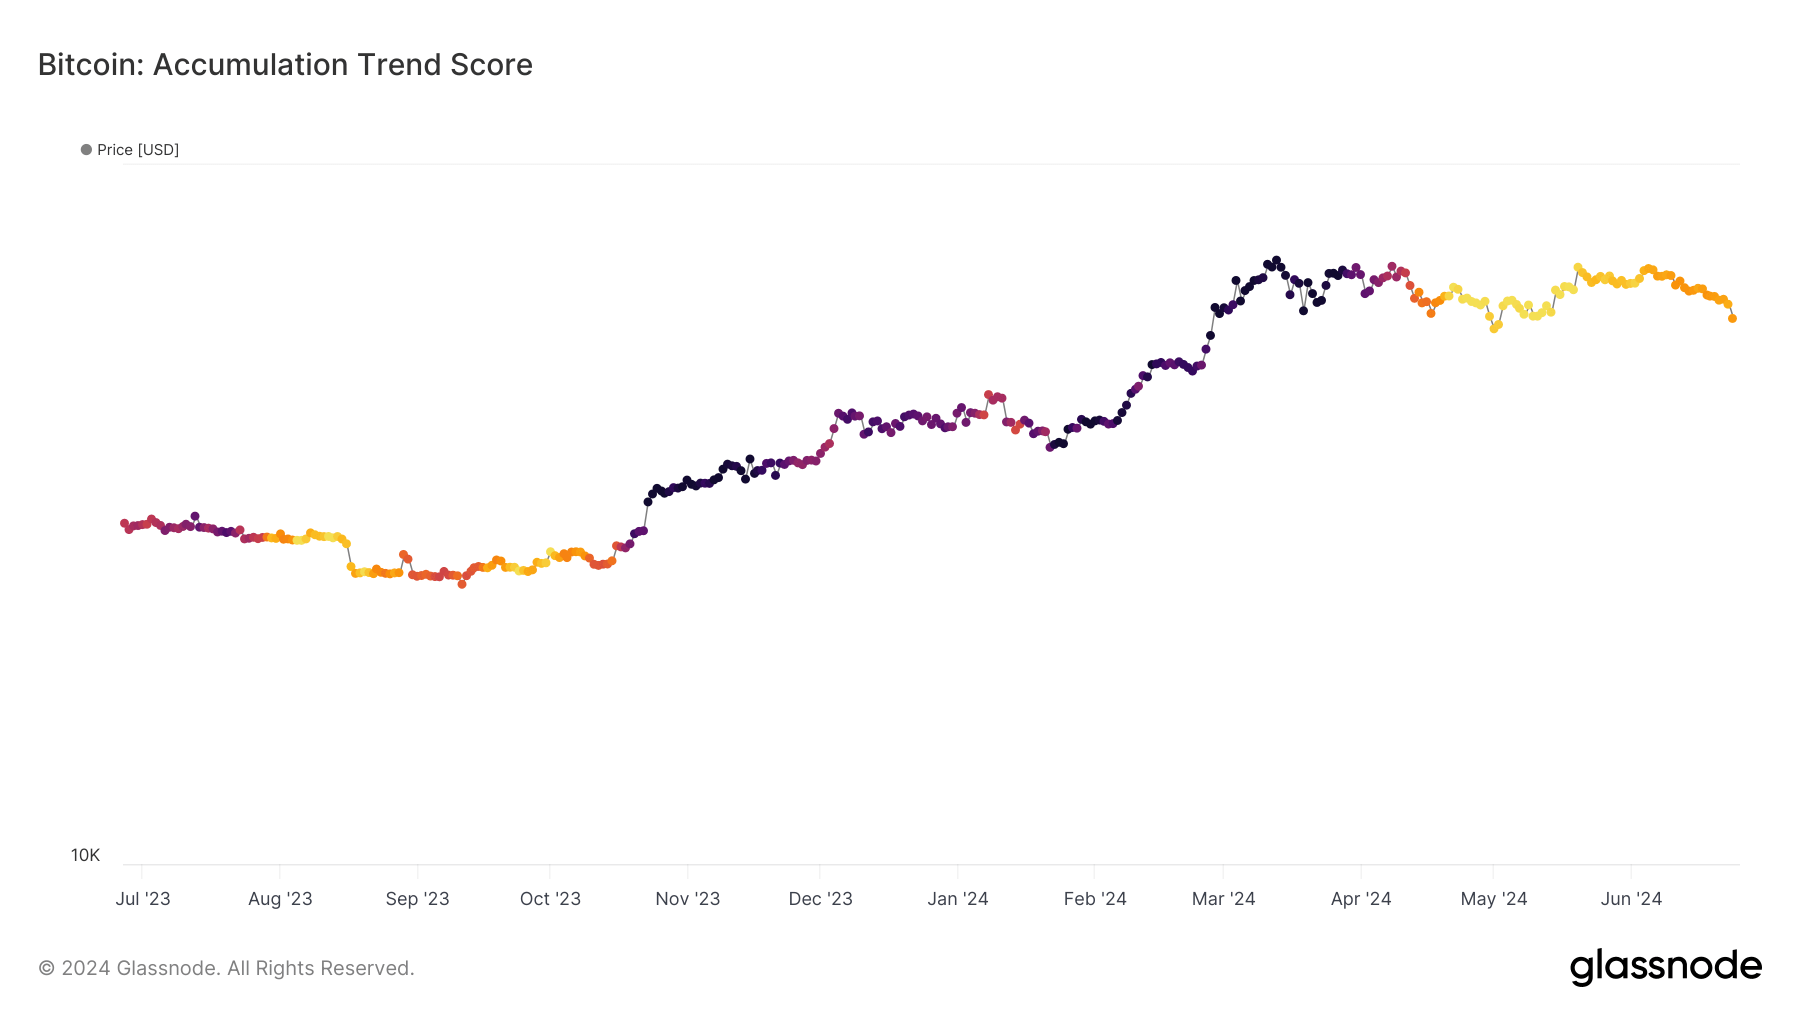
Task: Click the gray Price legend dot
Action: coord(86,150)
